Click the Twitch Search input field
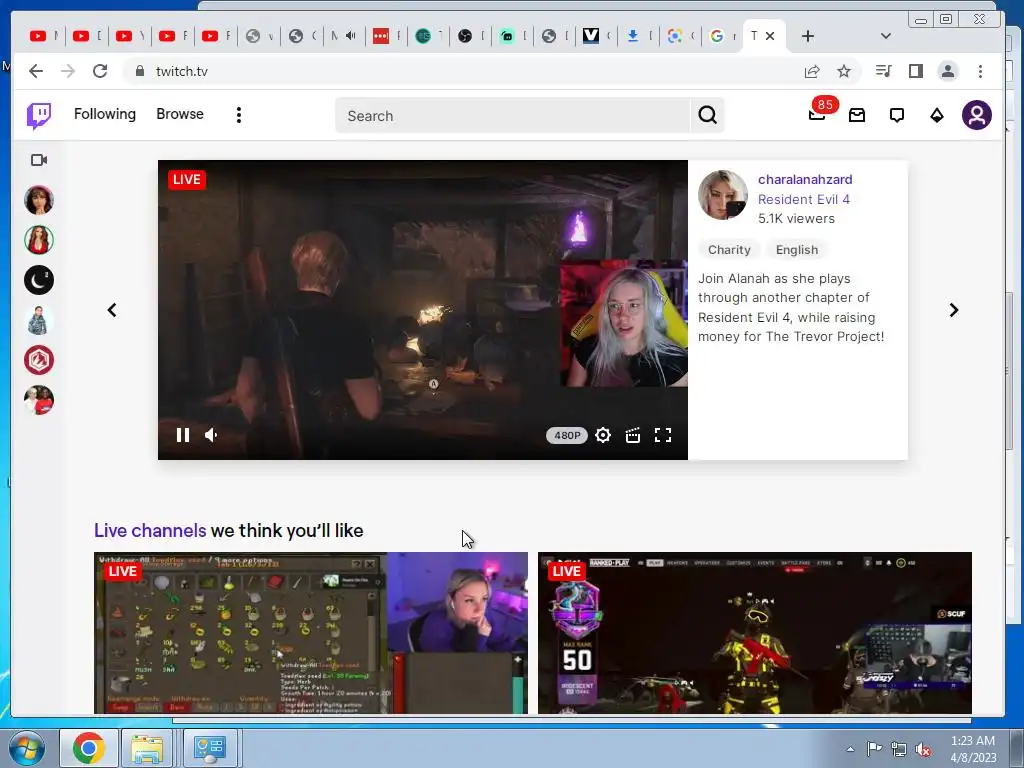This screenshot has height=768, width=1024. (x=513, y=116)
